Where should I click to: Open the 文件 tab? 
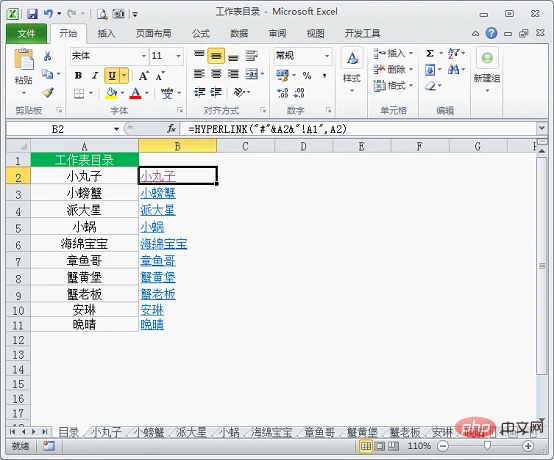[26, 34]
